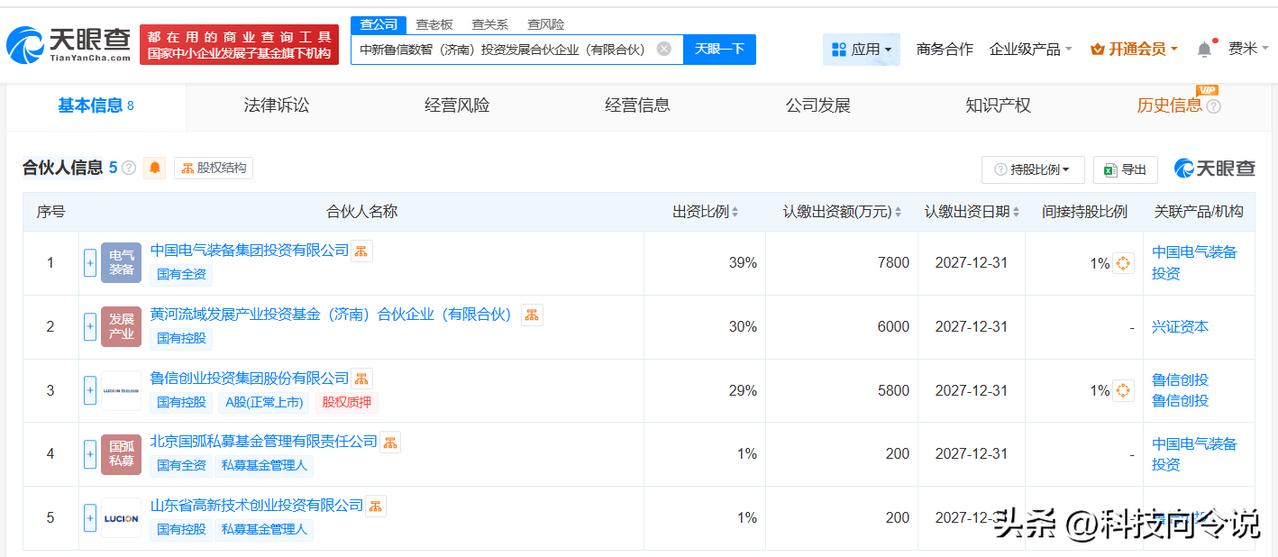Viewport: 1278px width, 557px height.
Task: Open the 持股比例 filter dropdown
Action: click(1033, 170)
